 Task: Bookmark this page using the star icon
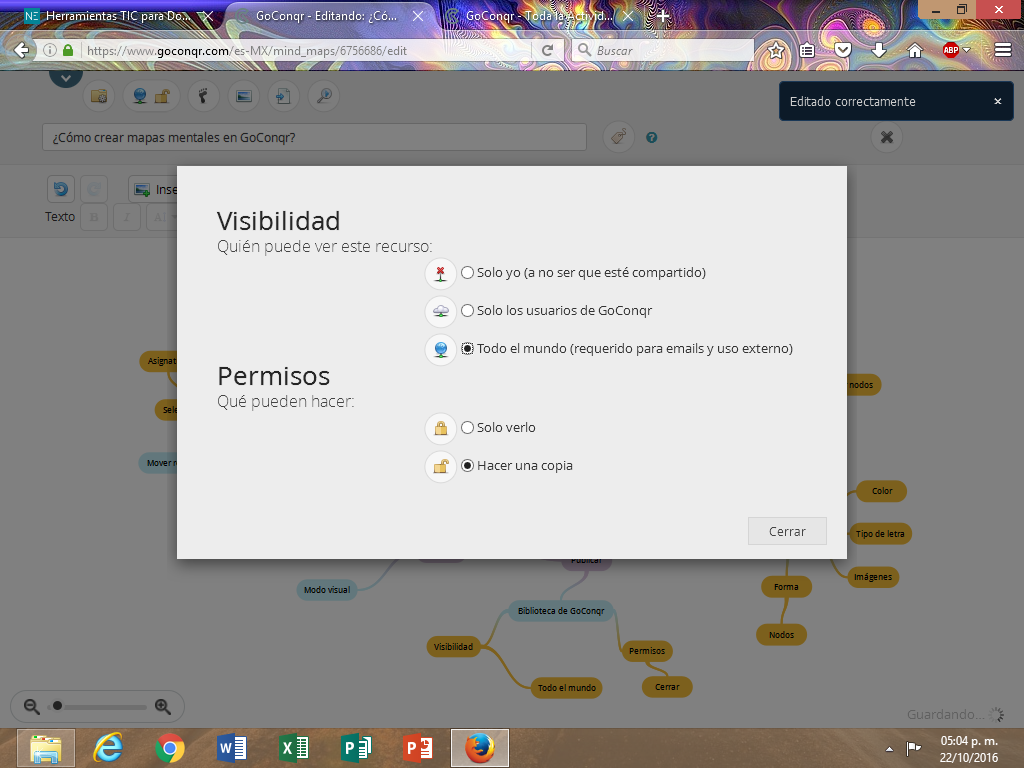[776, 50]
